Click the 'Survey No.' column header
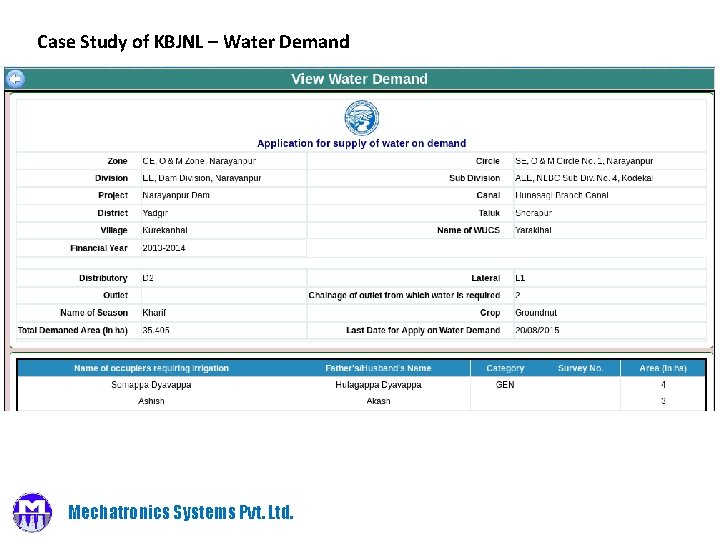The width and height of the screenshot is (720, 540). 580,368
